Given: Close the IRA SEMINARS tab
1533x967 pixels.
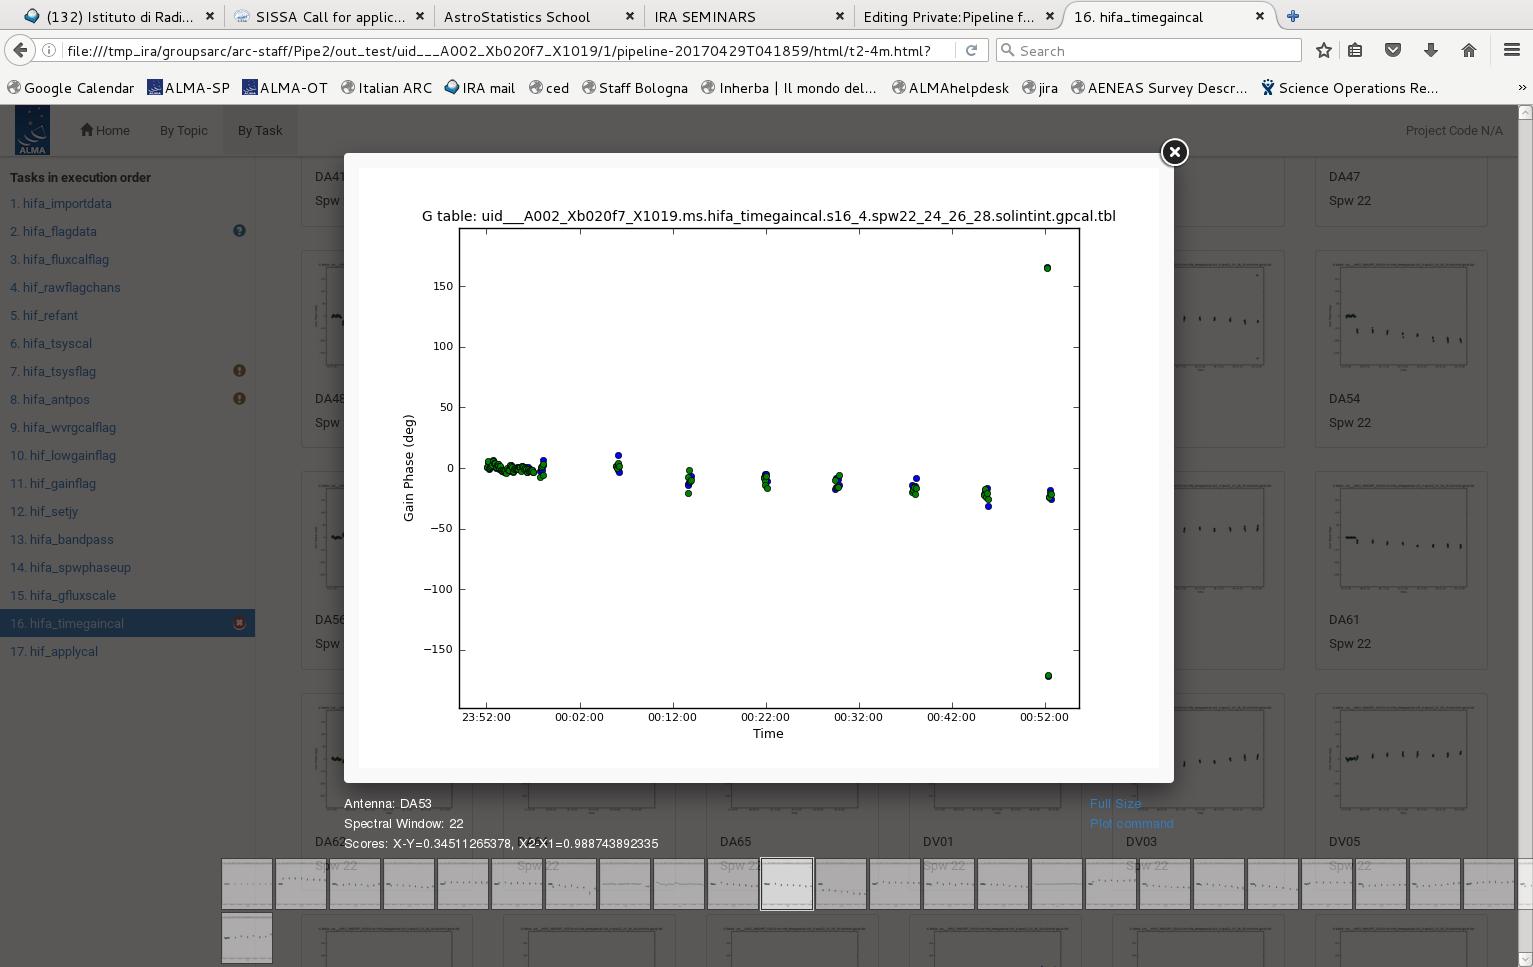Looking at the screenshot, I should [840, 16].
